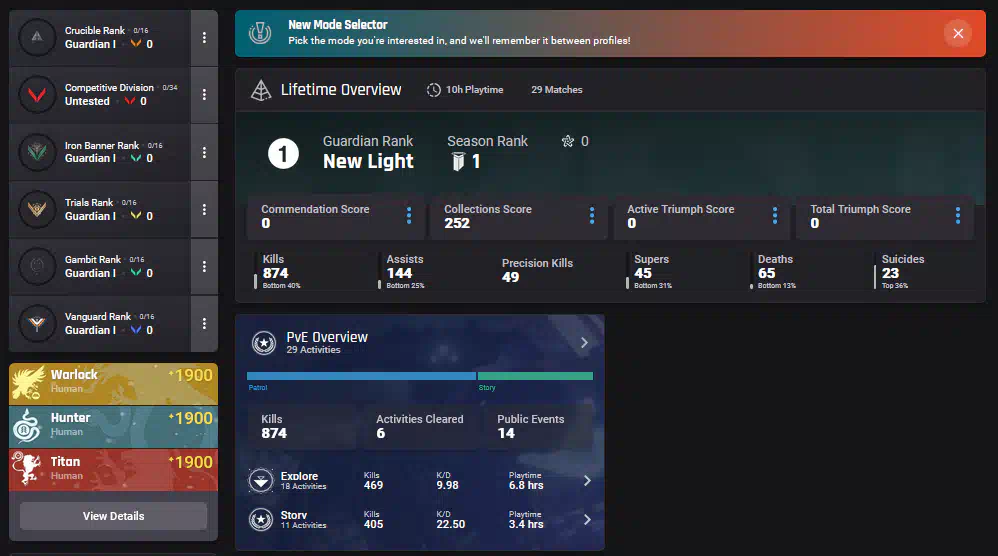The width and height of the screenshot is (998, 556).
Task: Click the Trials Rank emblem icon
Action: pyautogui.click(x=37, y=209)
